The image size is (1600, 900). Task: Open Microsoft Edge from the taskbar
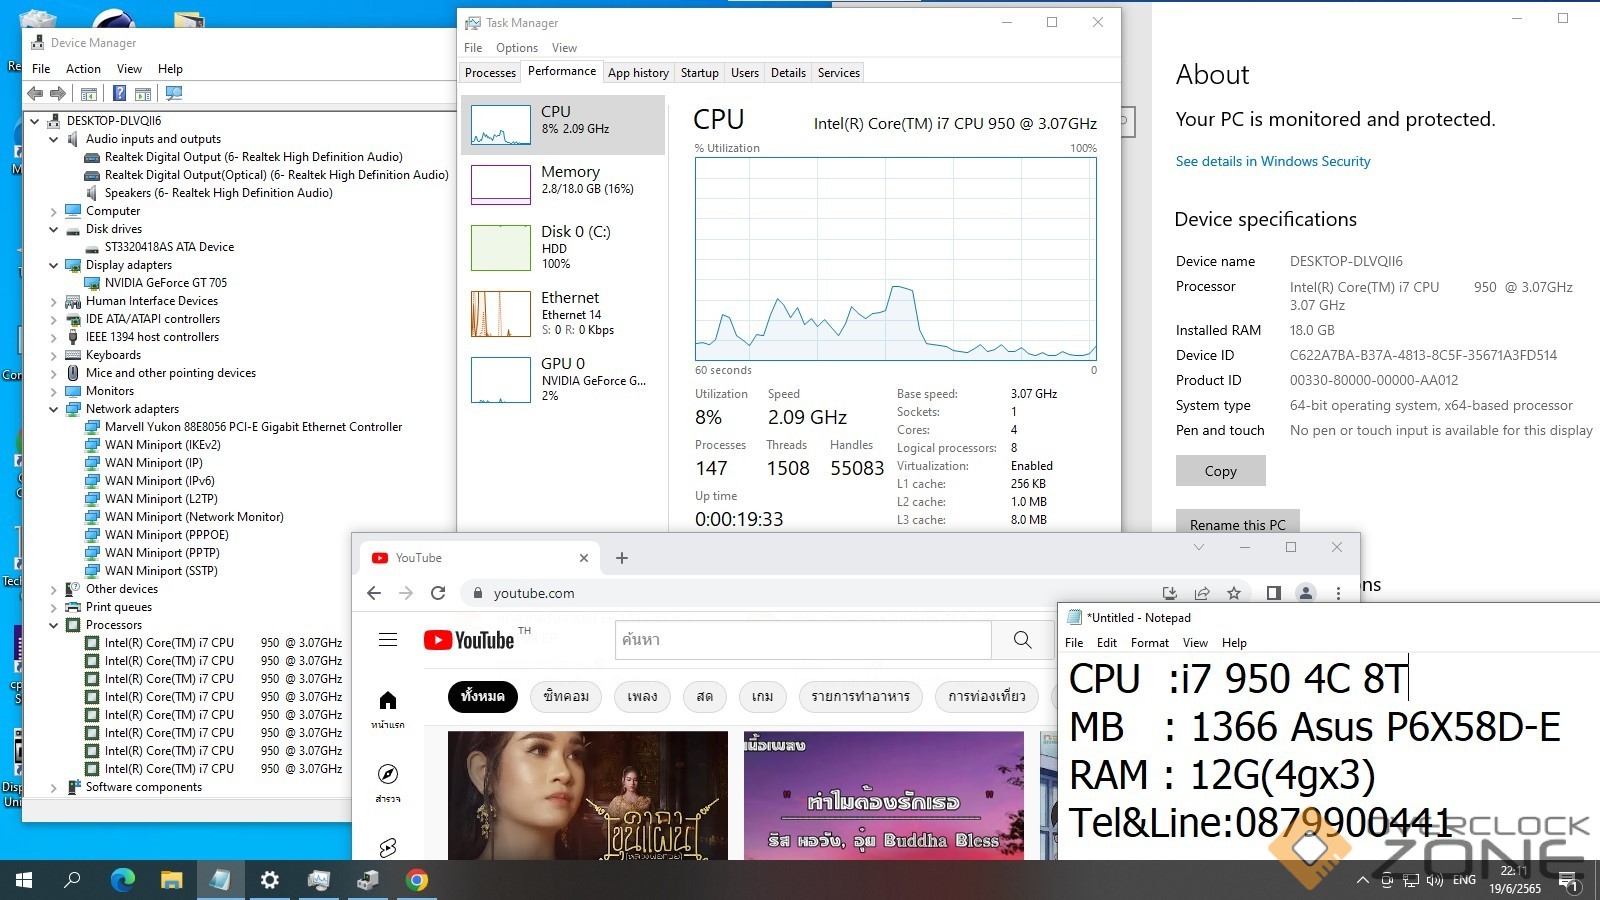click(123, 880)
